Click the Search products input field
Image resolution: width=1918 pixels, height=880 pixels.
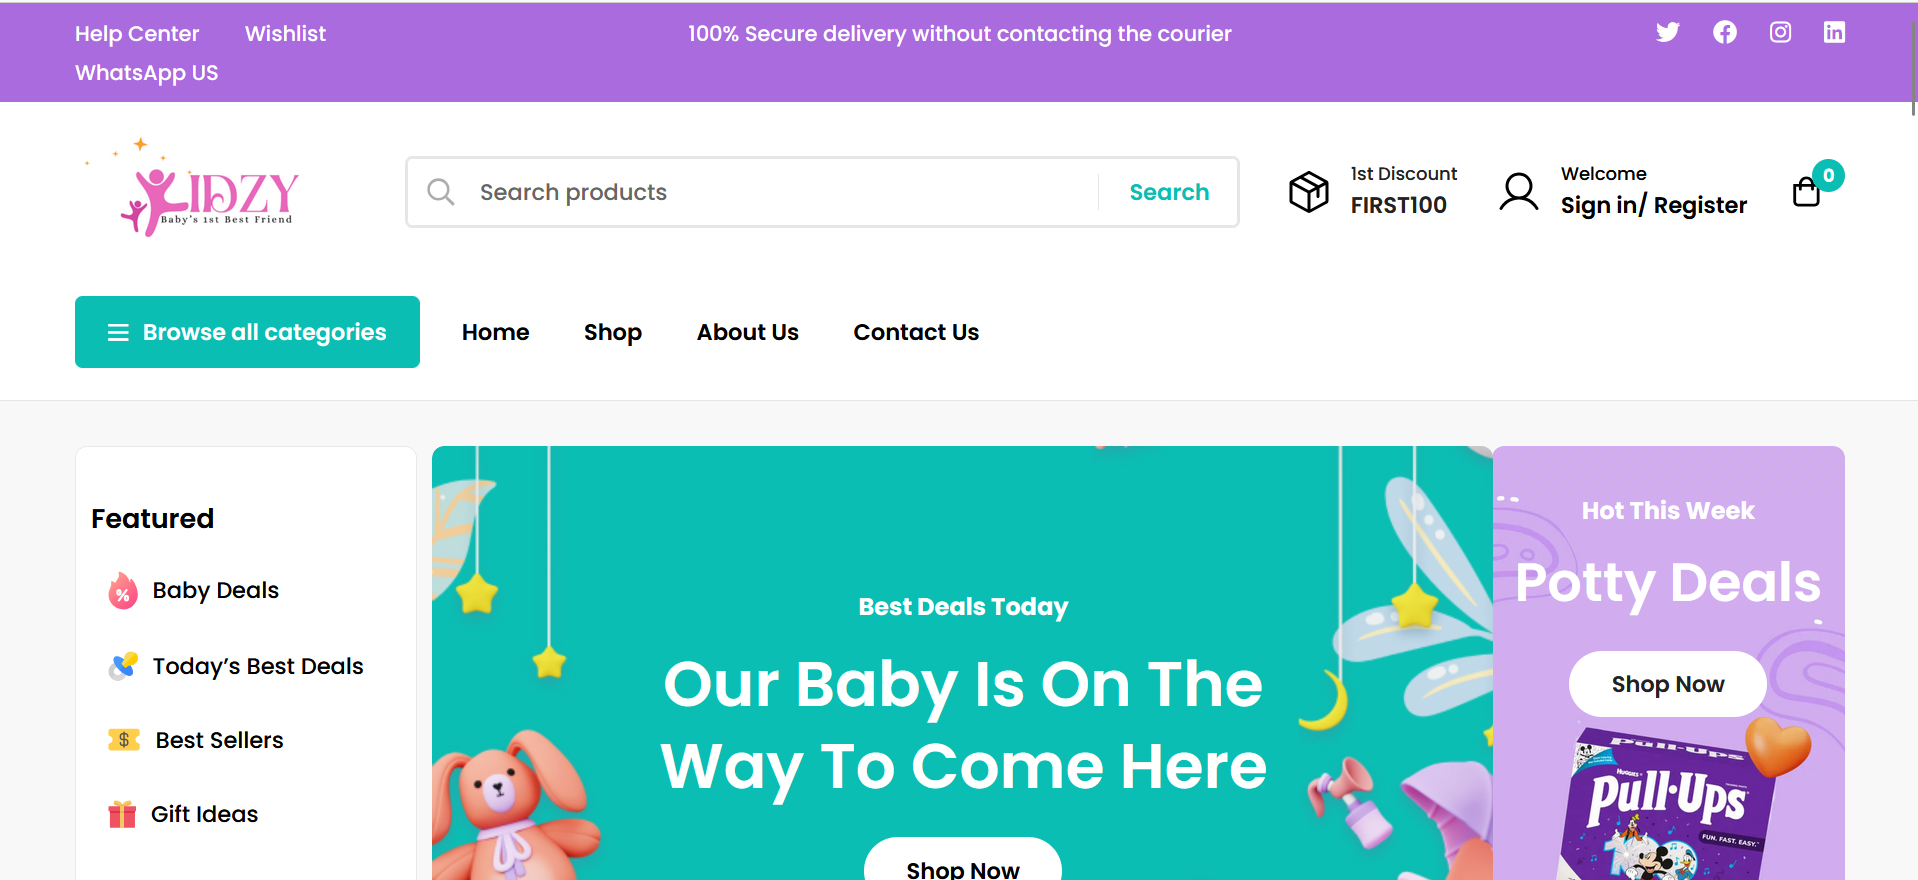pos(780,192)
